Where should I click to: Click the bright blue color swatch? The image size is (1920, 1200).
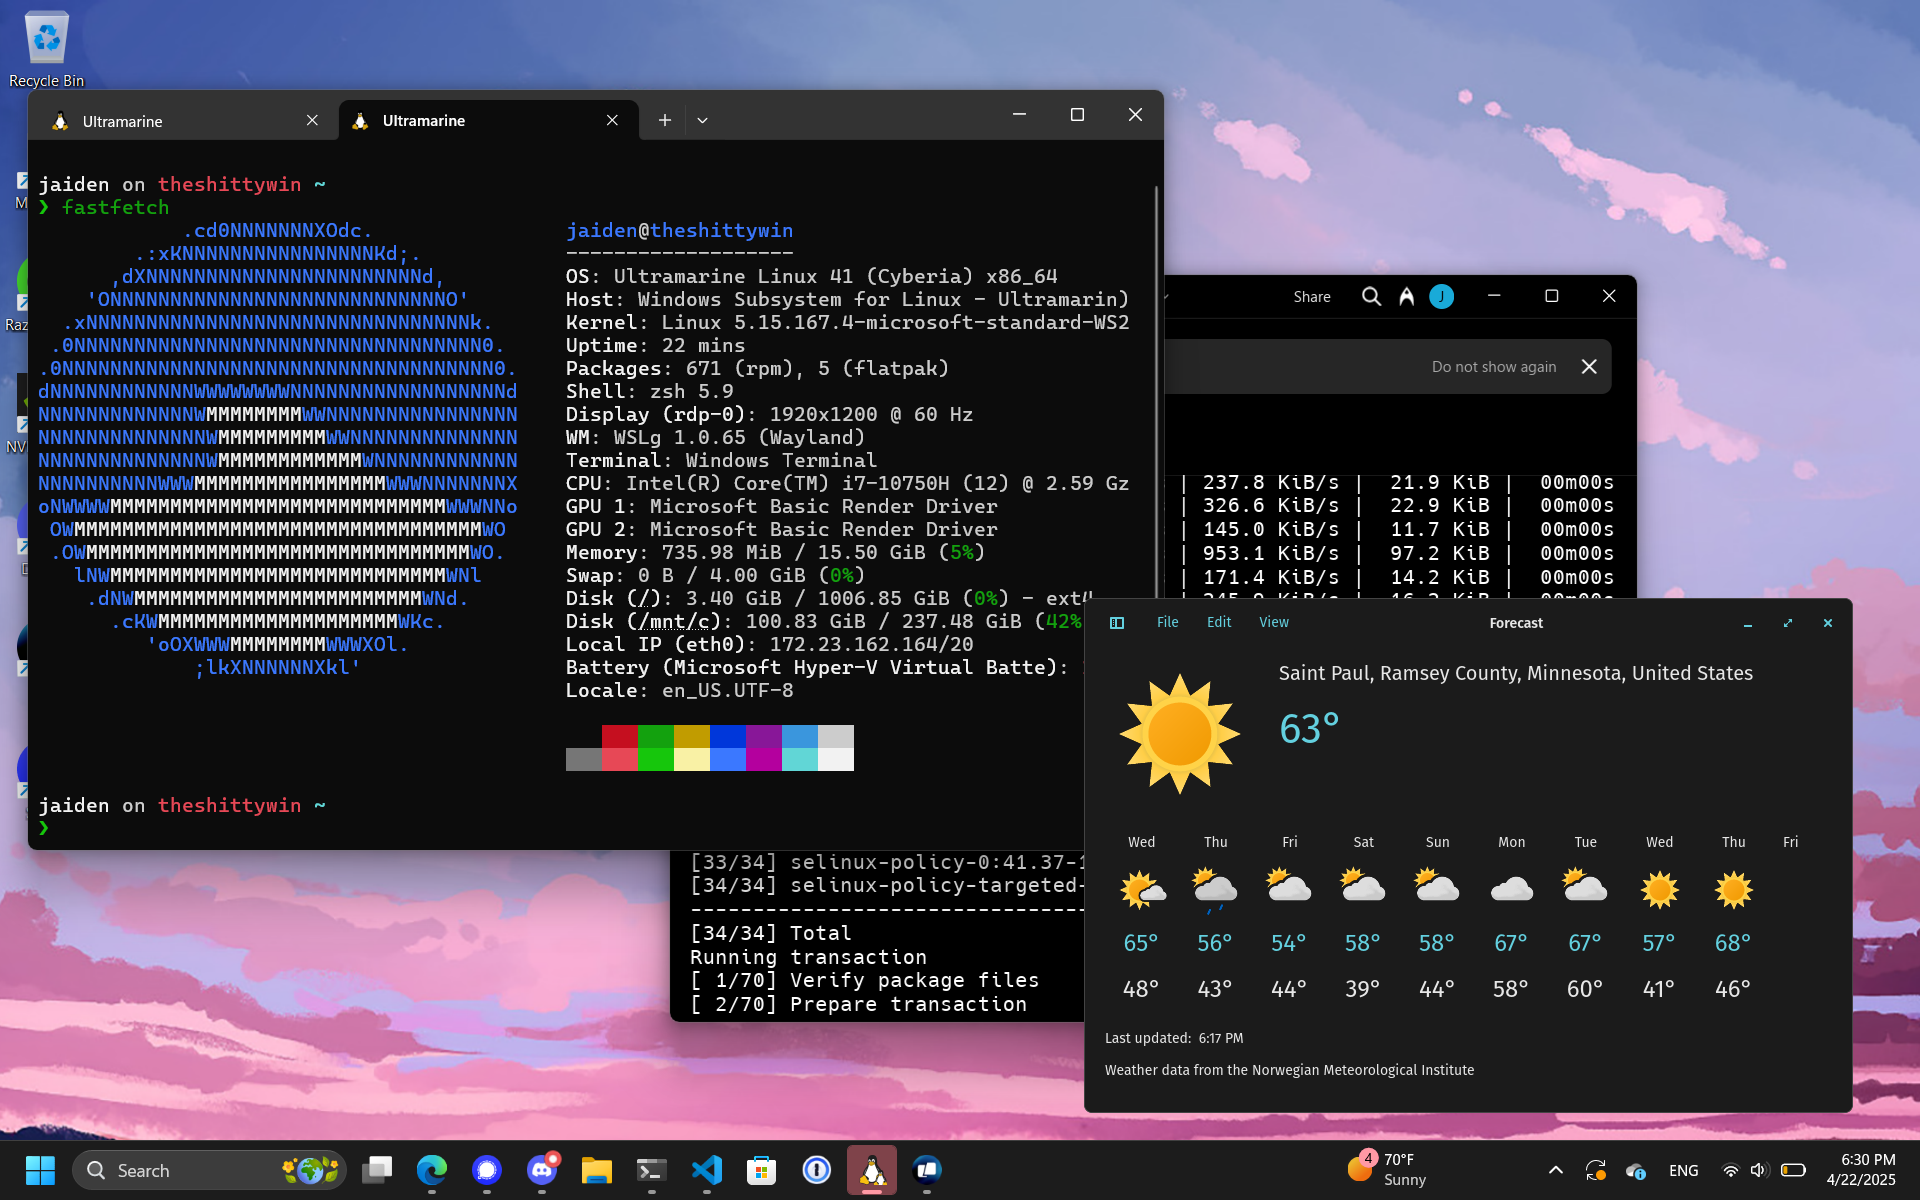tap(727, 759)
